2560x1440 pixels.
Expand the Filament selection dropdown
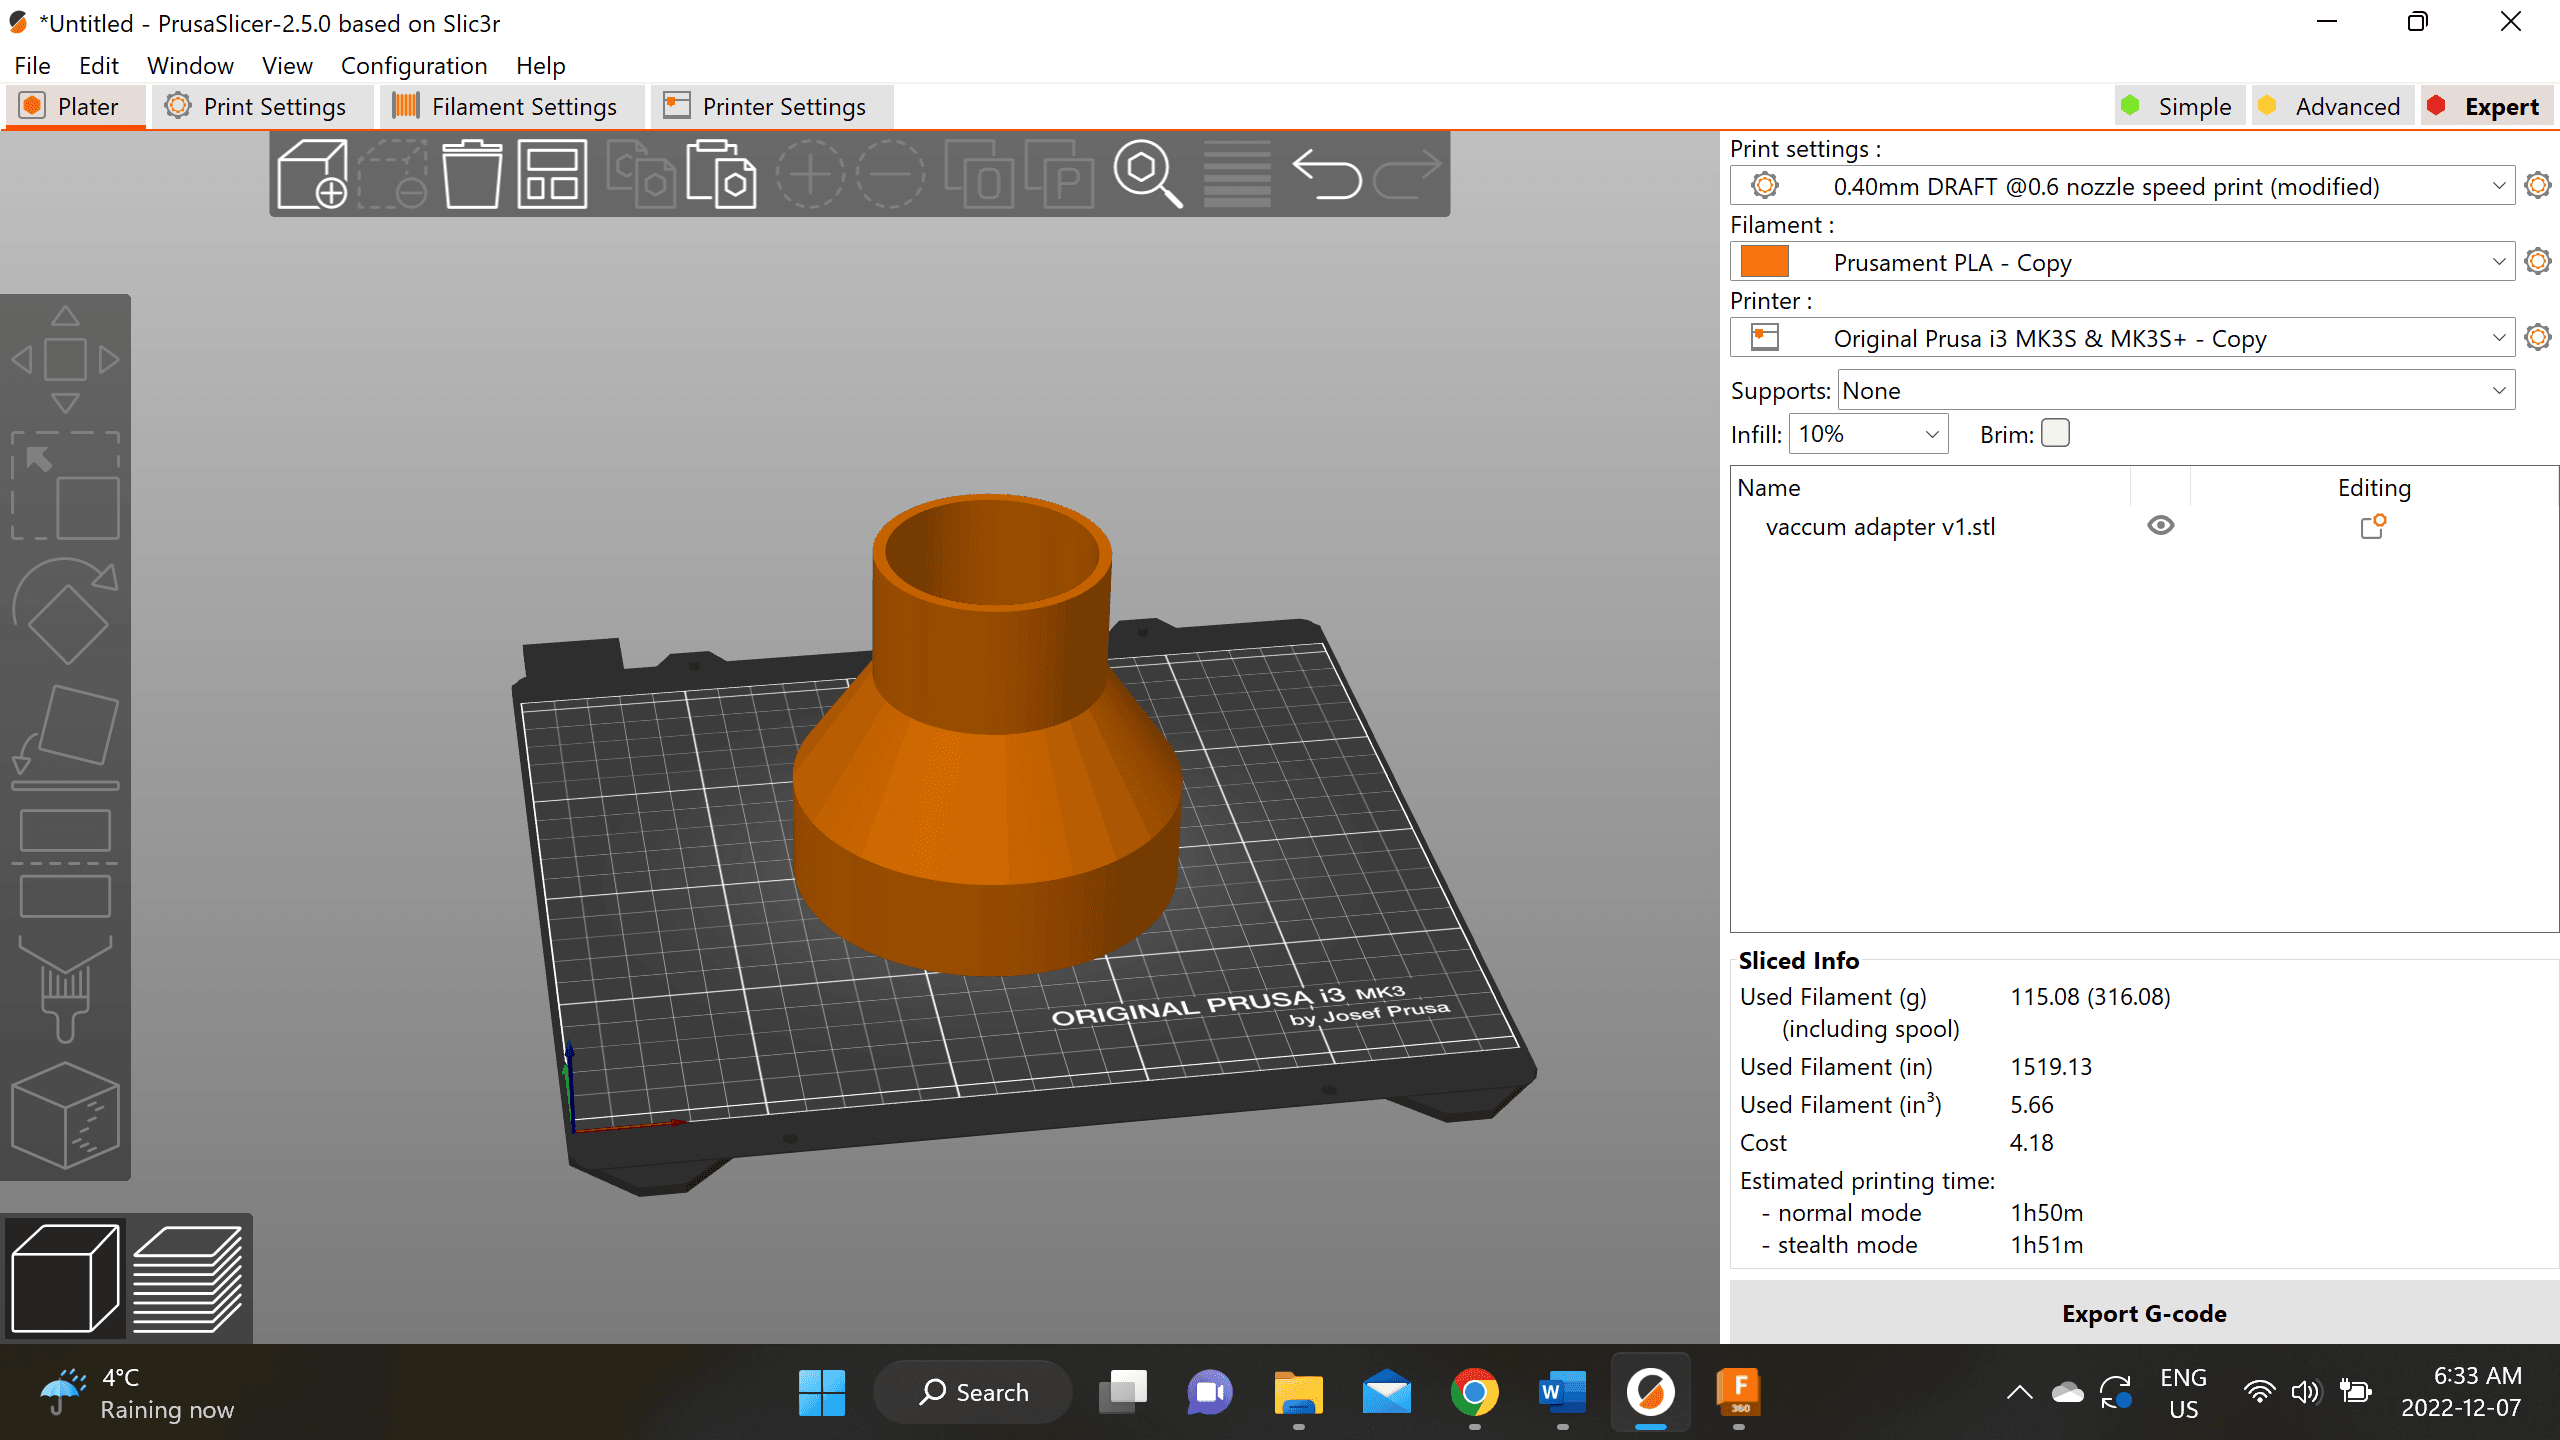[2498, 262]
